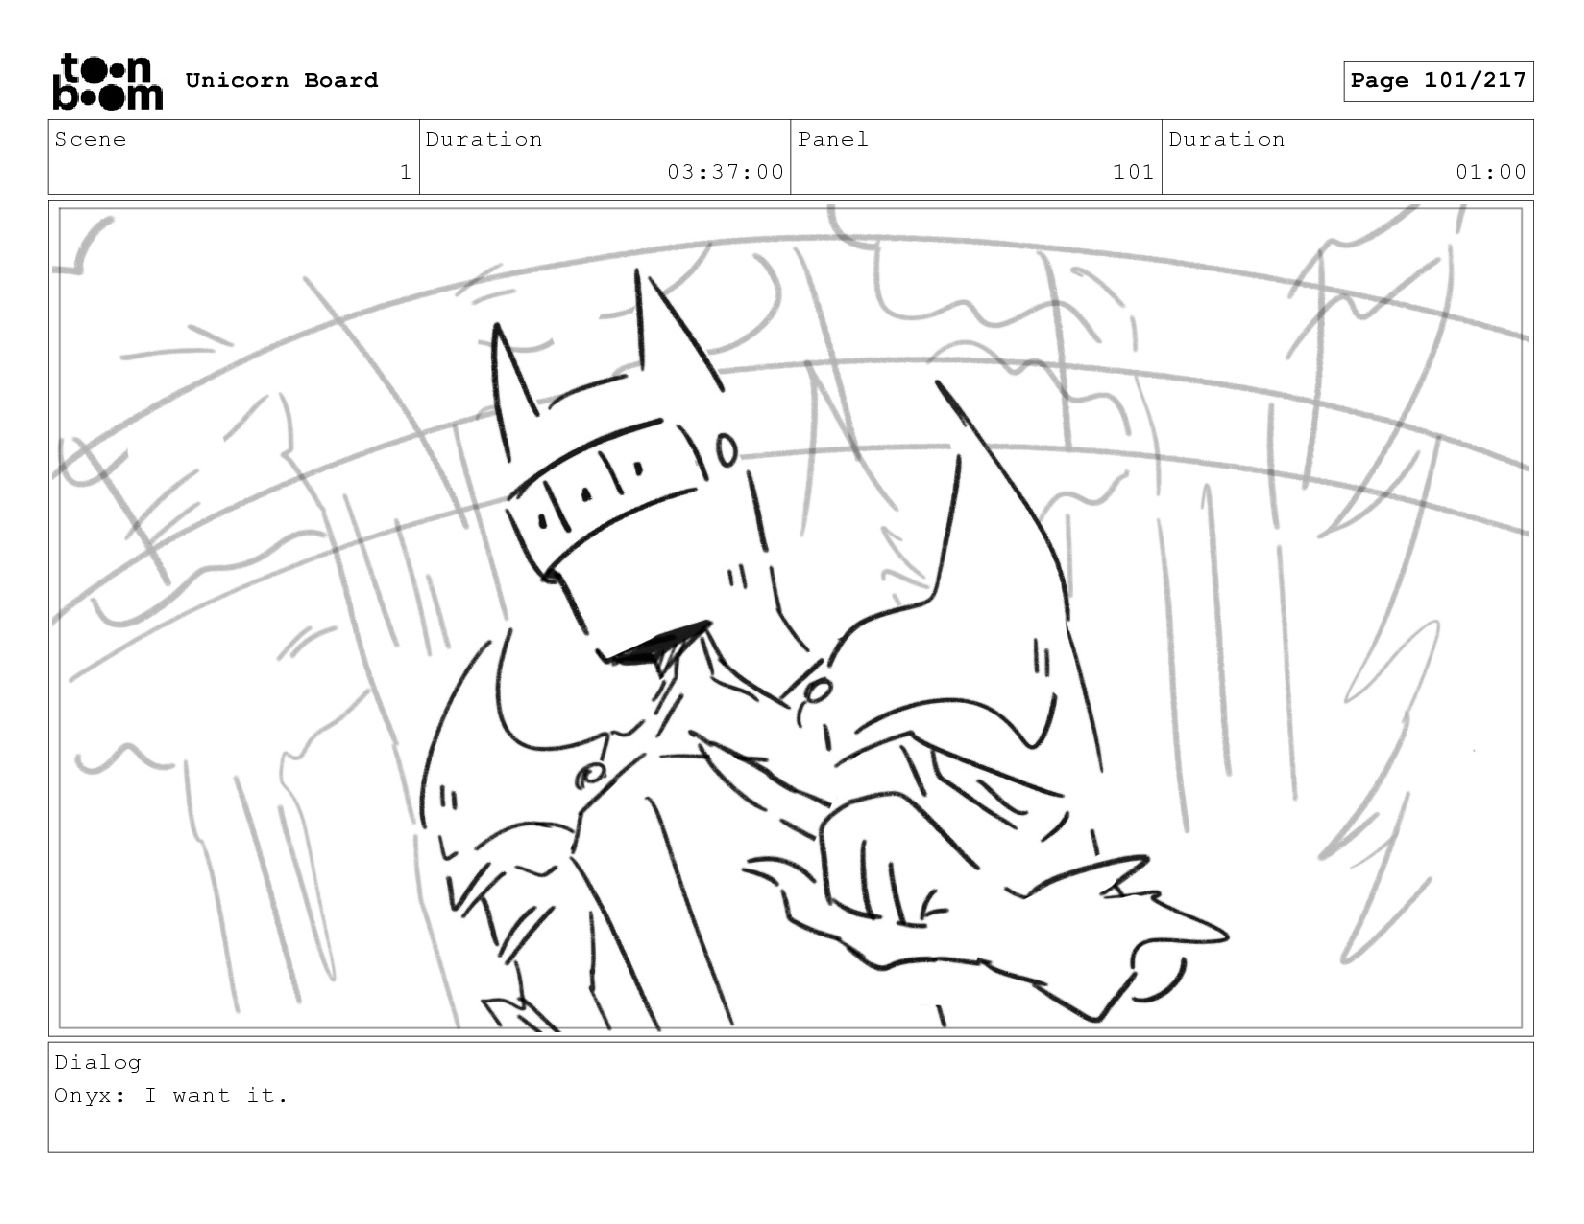1584x1224 pixels.
Task: Click the 'Panel' header label
Action: (x=833, y=139)
